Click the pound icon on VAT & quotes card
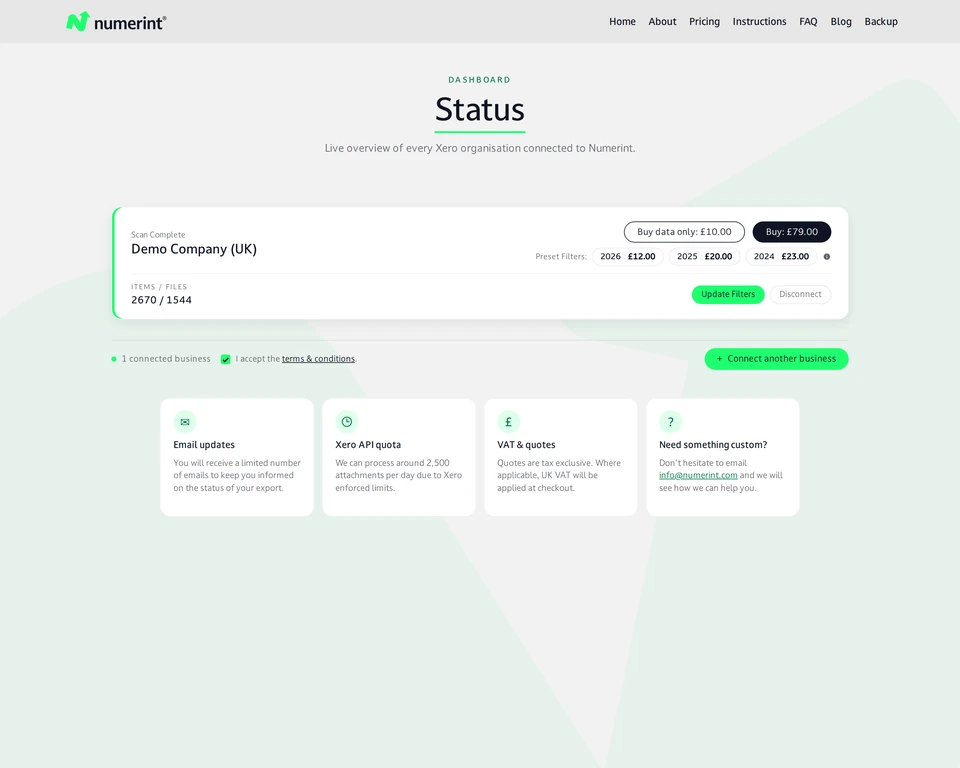Viewport: 960px width, 768px height. coord(508,421)
